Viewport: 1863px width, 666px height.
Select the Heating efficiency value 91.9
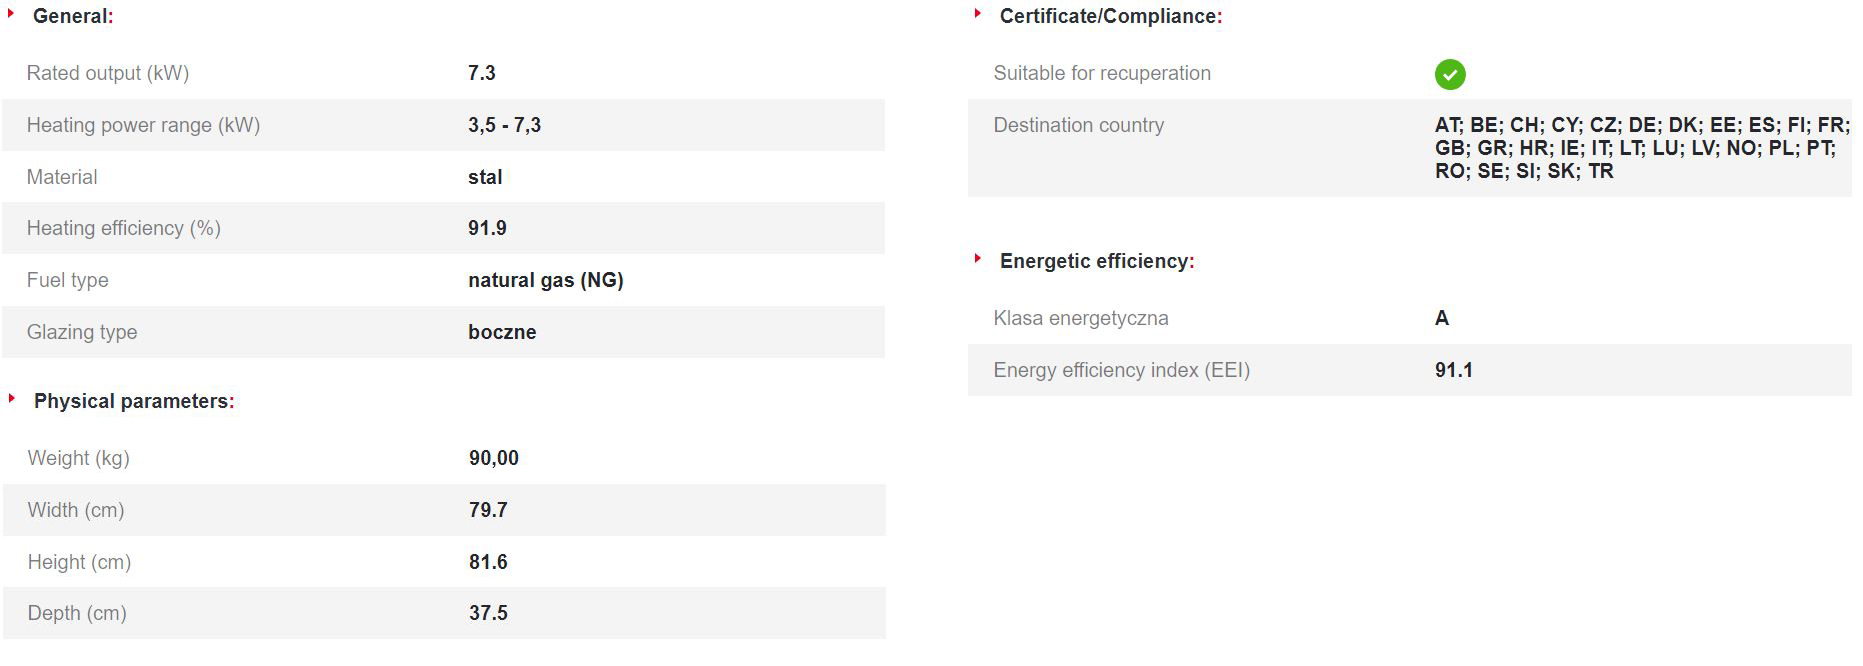click(487, 228)
